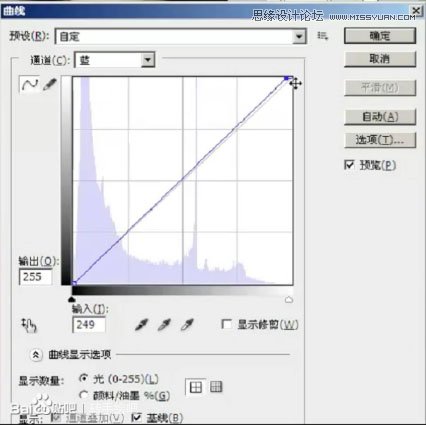Choose the detailed ten-percent grid icon
Viewport: 426px width, 425px height.
click(216, 387)
